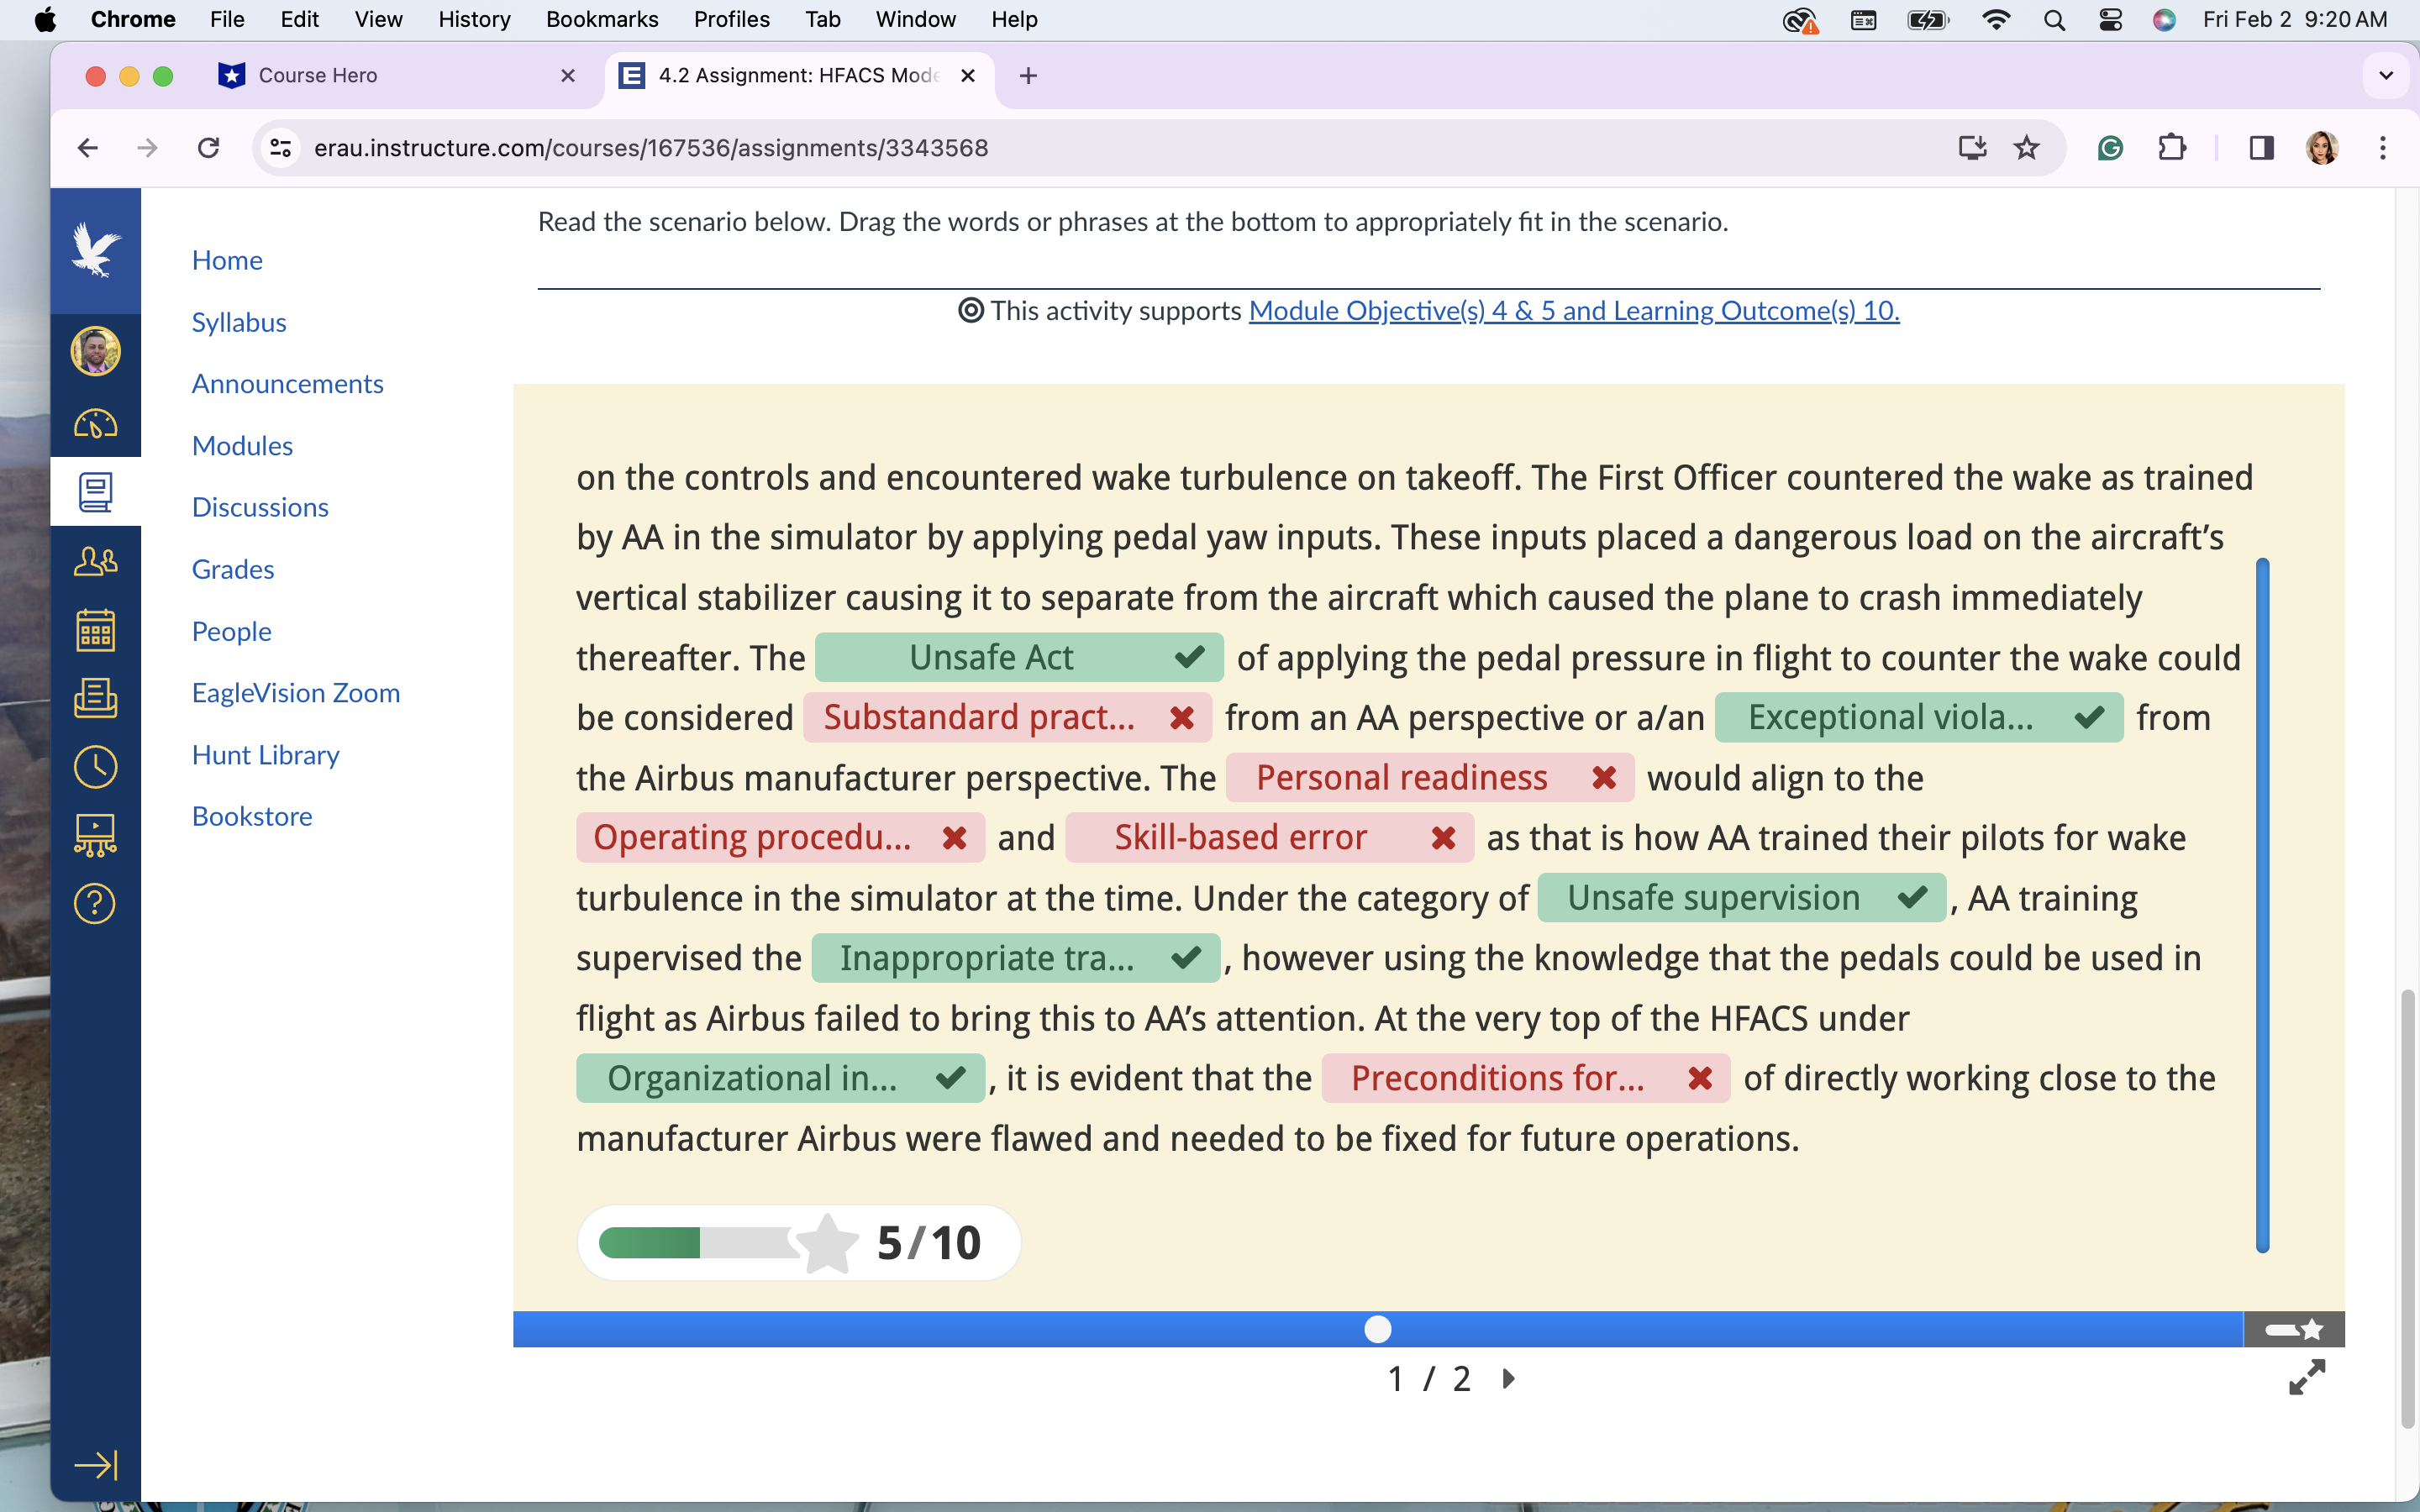Screen dimensions: 2420x1512
Task: Switch to the Course Hero tab
Action: (x=318, y=76)
